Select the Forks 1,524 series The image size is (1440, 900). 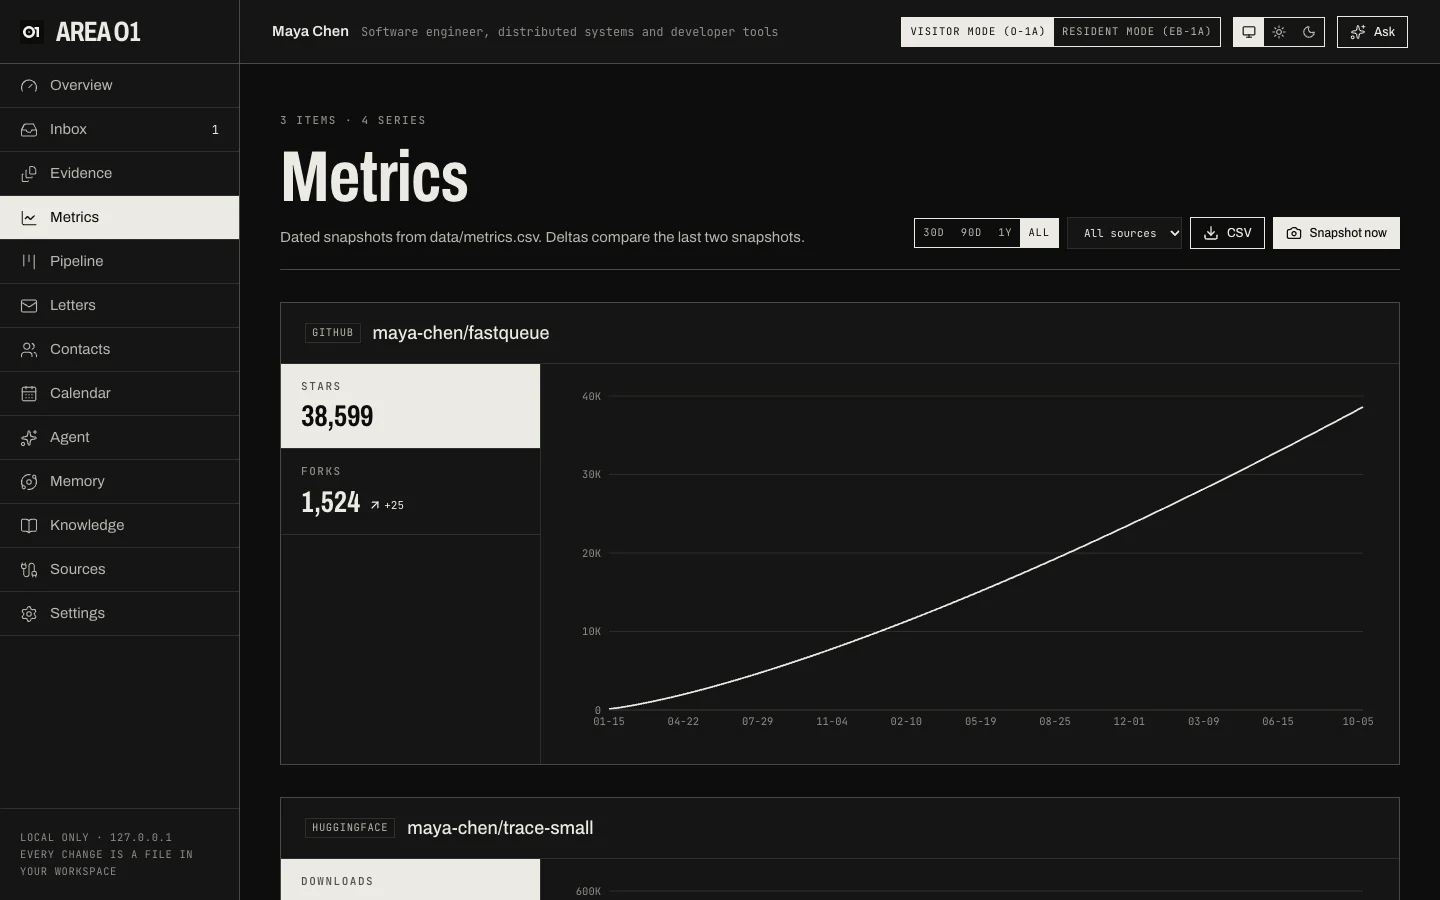(410, 491)
